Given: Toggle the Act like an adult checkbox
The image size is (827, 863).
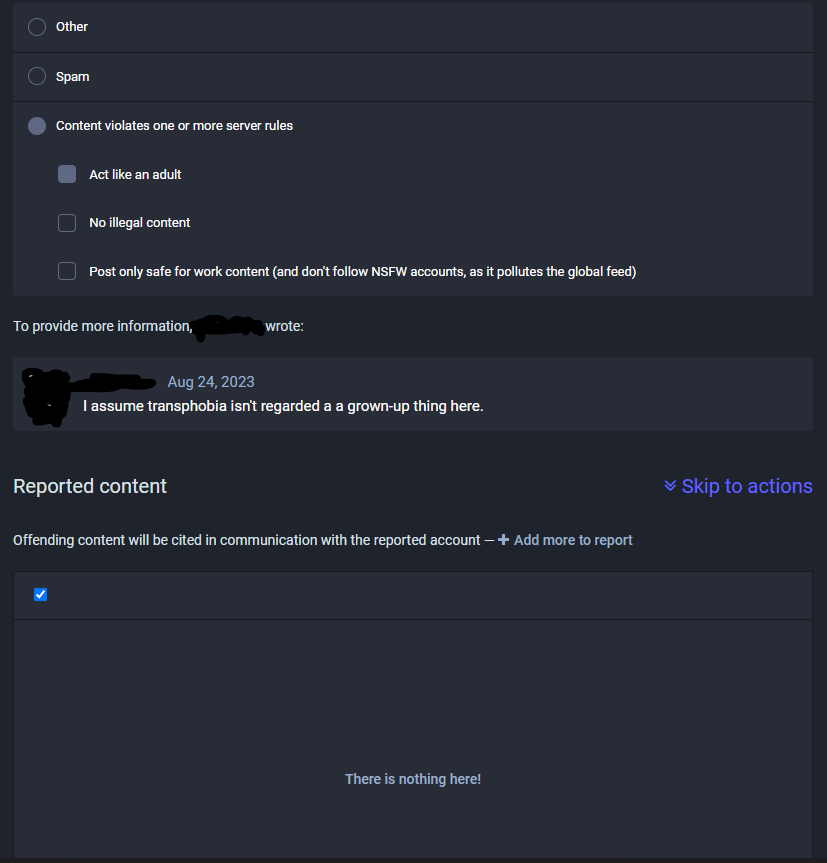Looking at the screenshot, I should click(x=67, y=174).
